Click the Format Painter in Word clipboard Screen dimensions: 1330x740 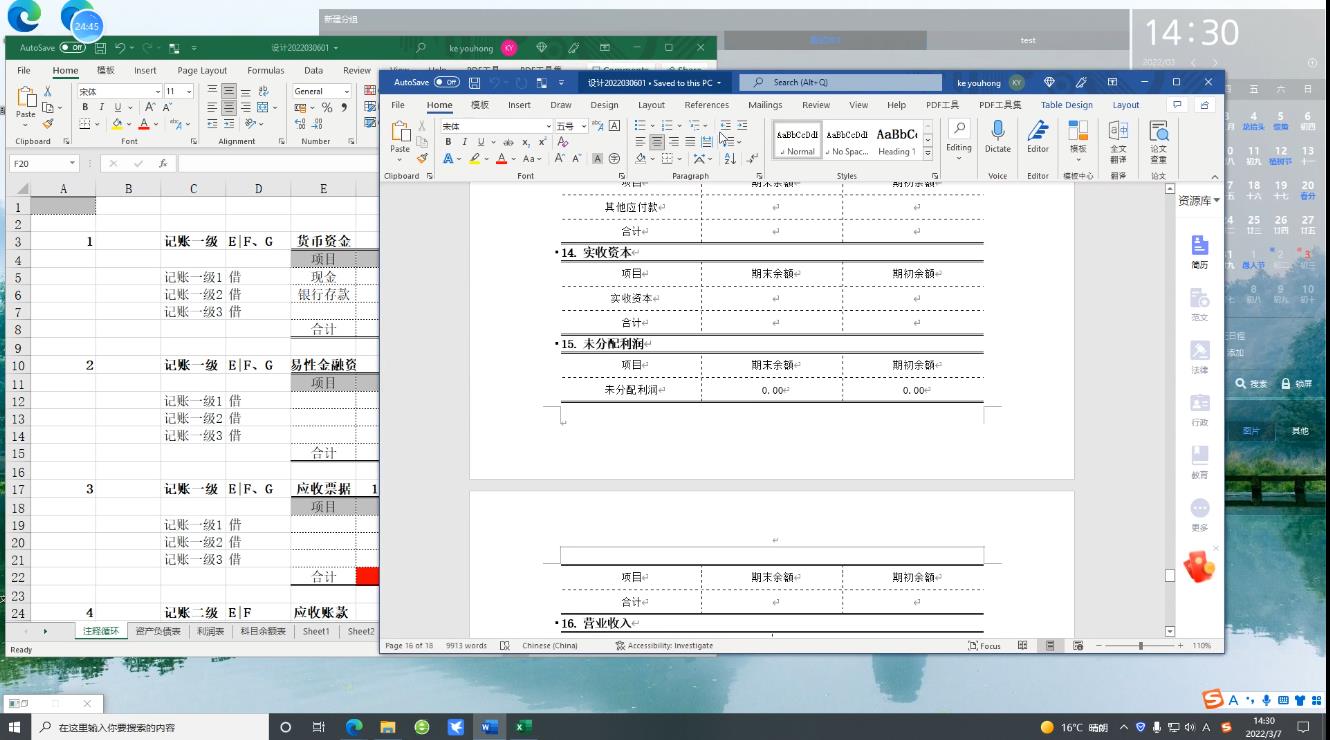coord(422,158)
